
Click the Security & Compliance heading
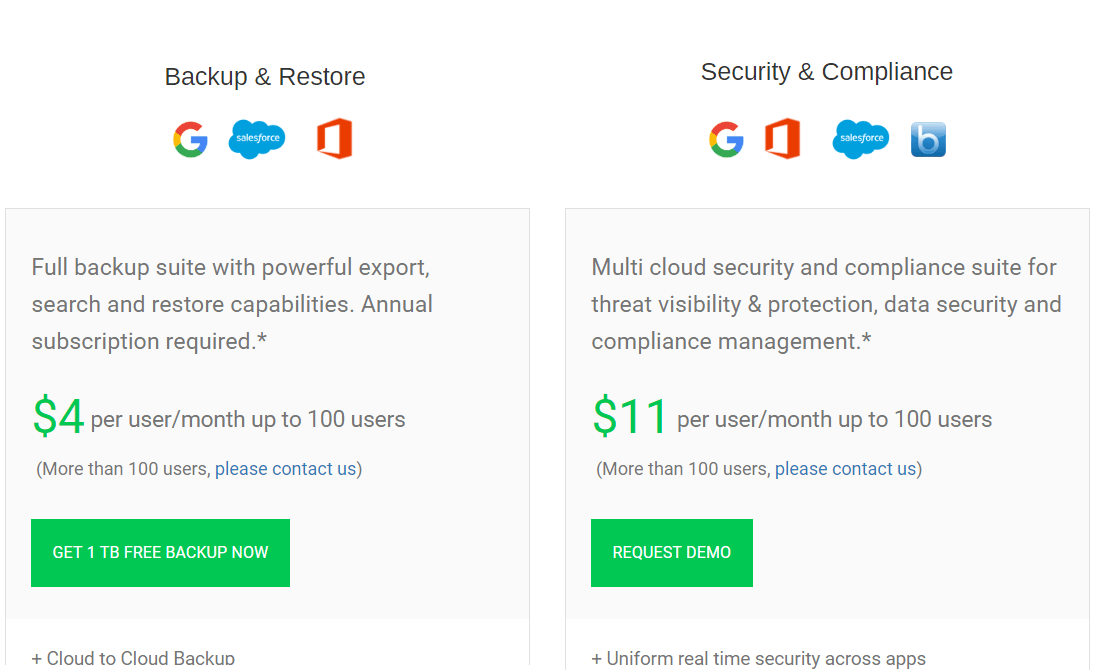click(x=826, y=71)
